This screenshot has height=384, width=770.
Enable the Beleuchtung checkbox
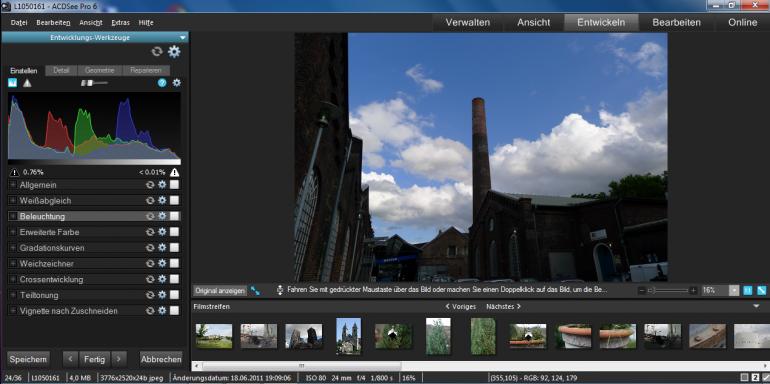click(x=174, y=217)
